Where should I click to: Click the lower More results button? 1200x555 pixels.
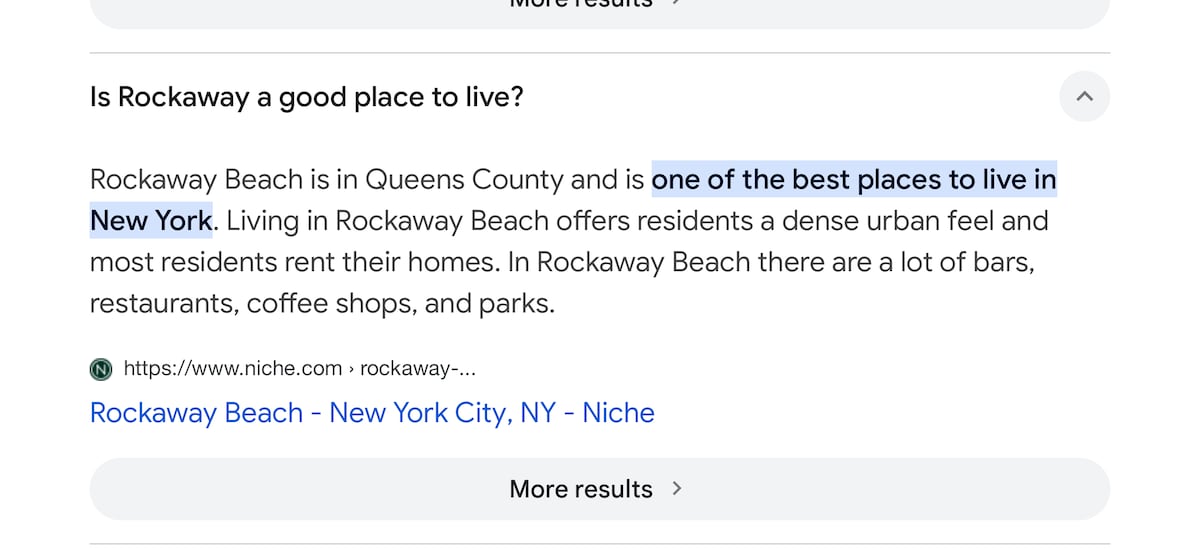coord(600,489)
